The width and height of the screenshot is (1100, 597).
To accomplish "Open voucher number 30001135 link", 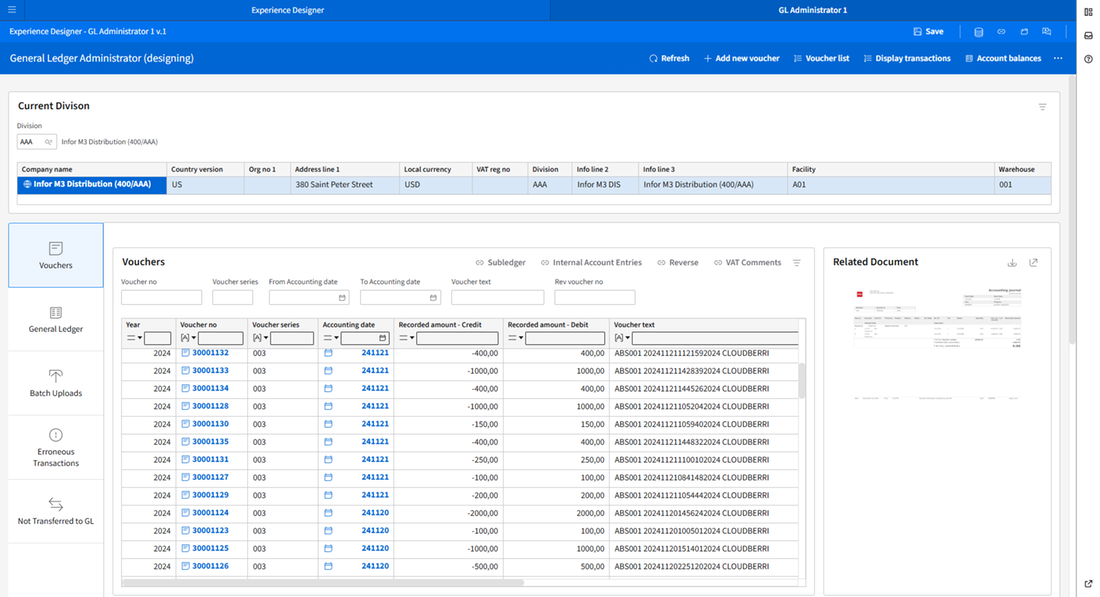I will tap(210, 442).
